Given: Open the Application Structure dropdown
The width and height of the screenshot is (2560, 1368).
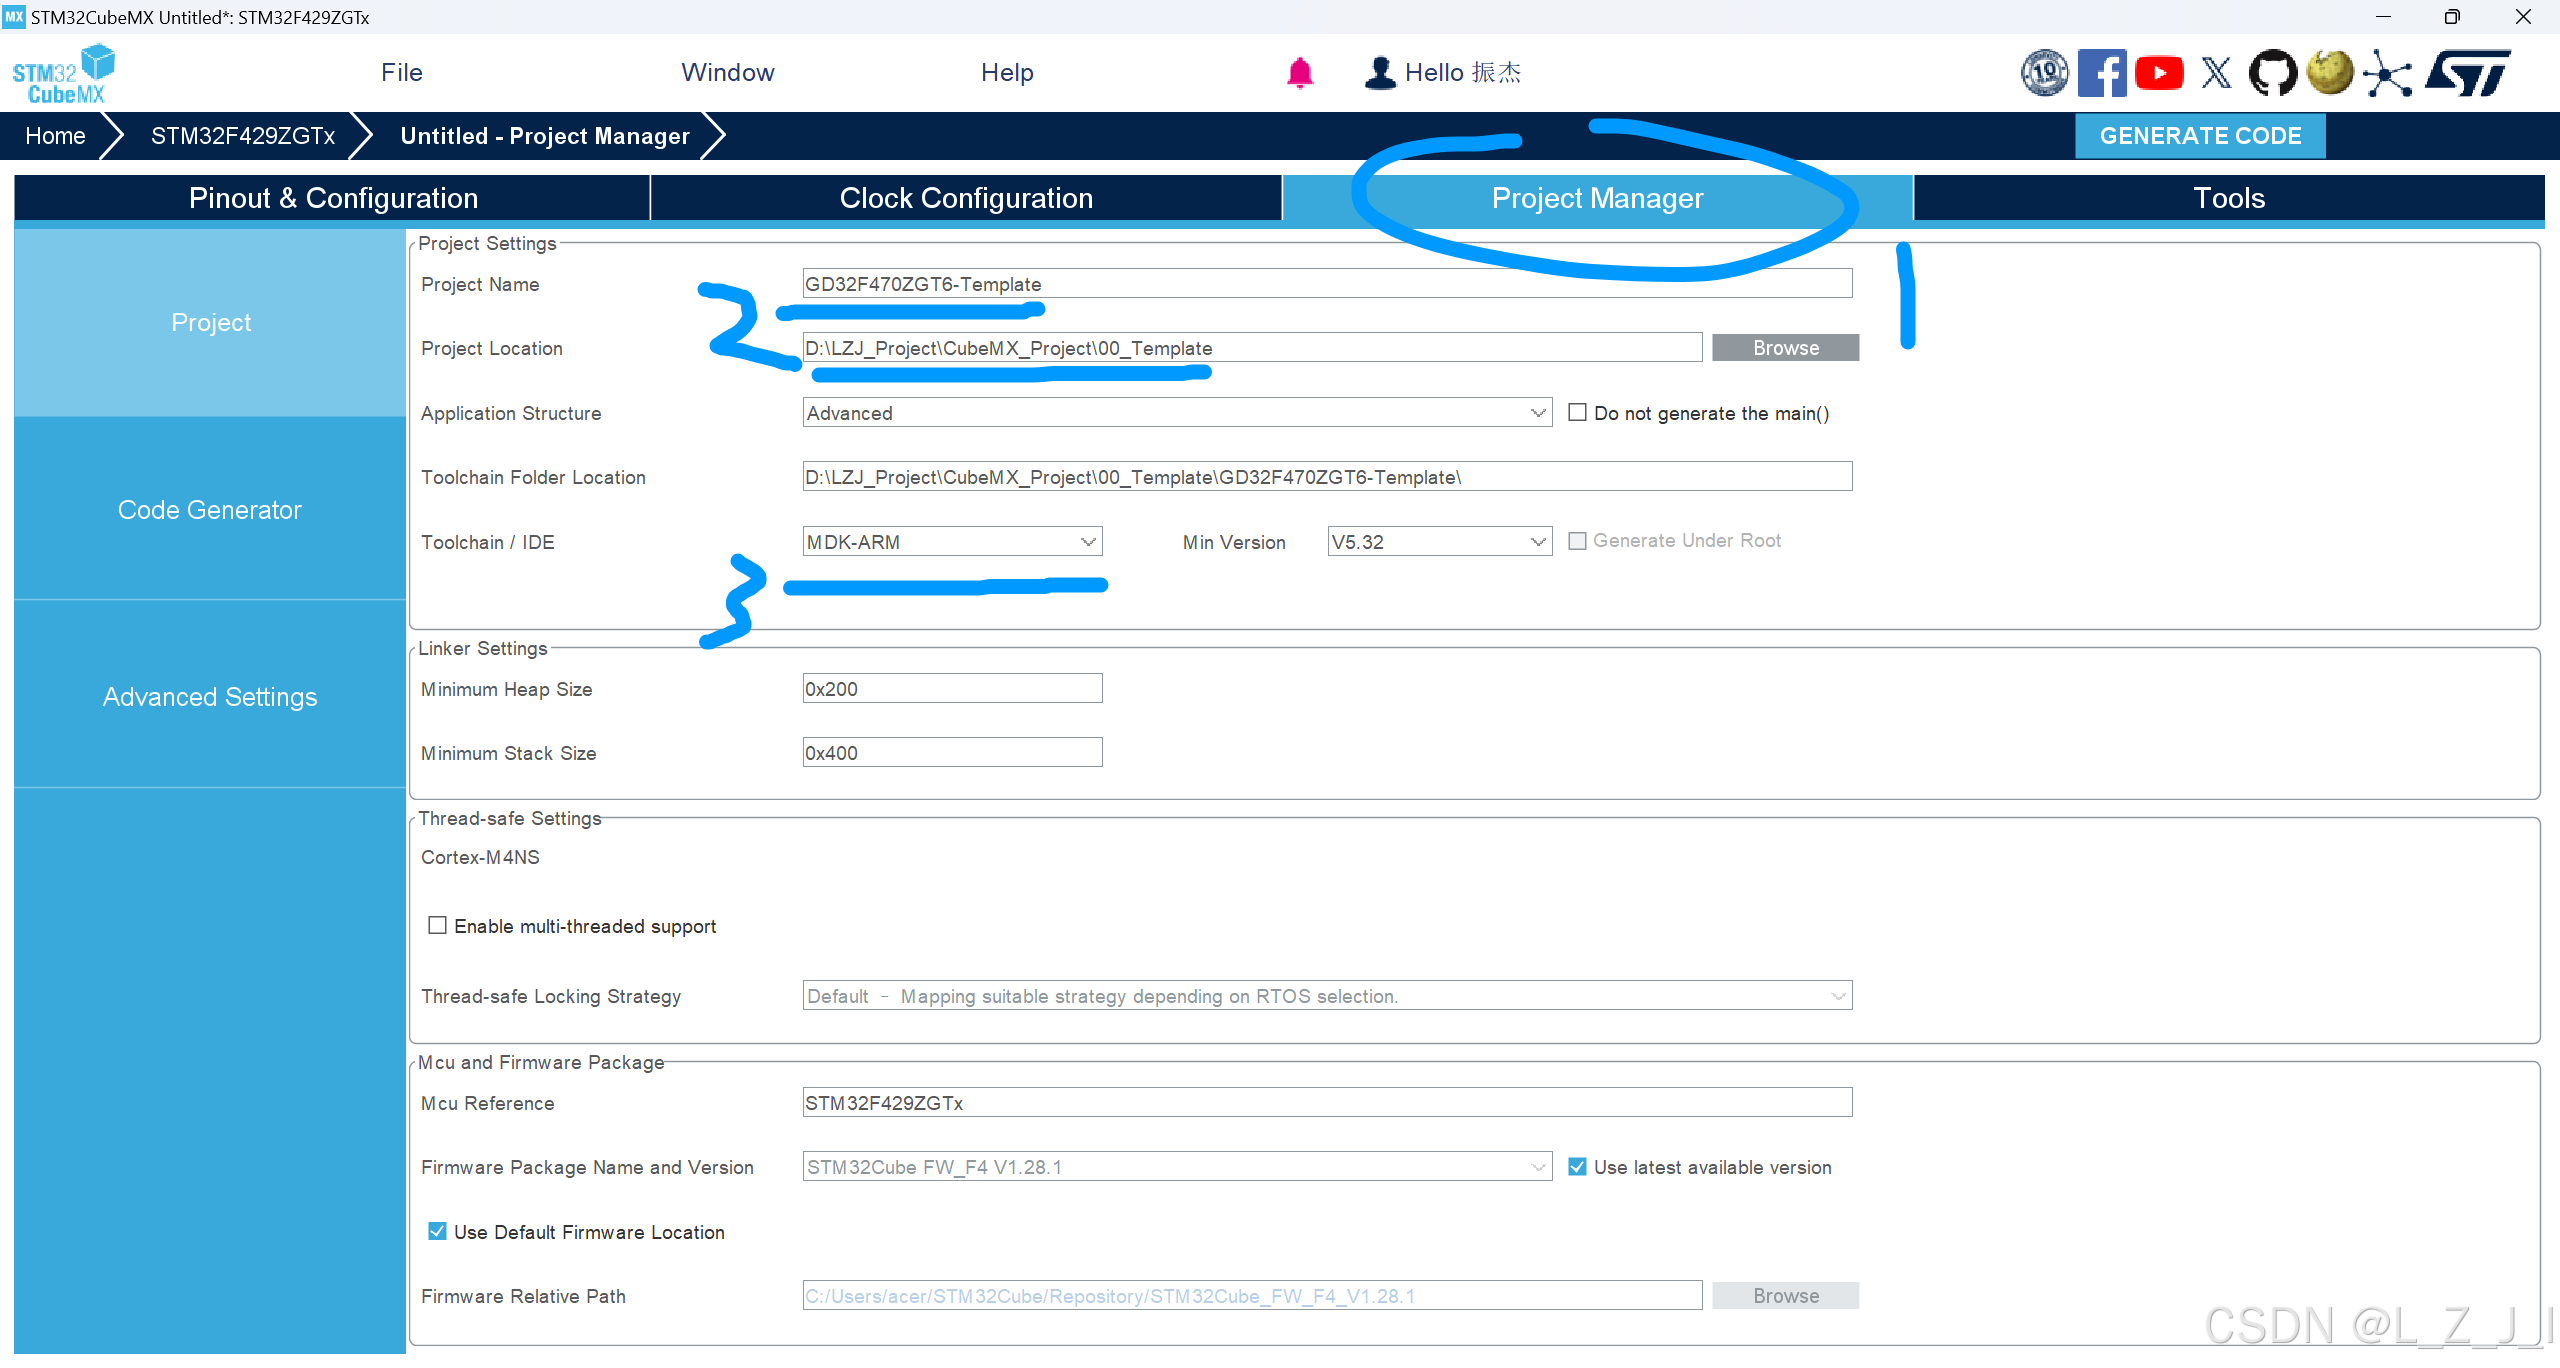Looking at the screenshot, I should click(x=1177, y=413).
